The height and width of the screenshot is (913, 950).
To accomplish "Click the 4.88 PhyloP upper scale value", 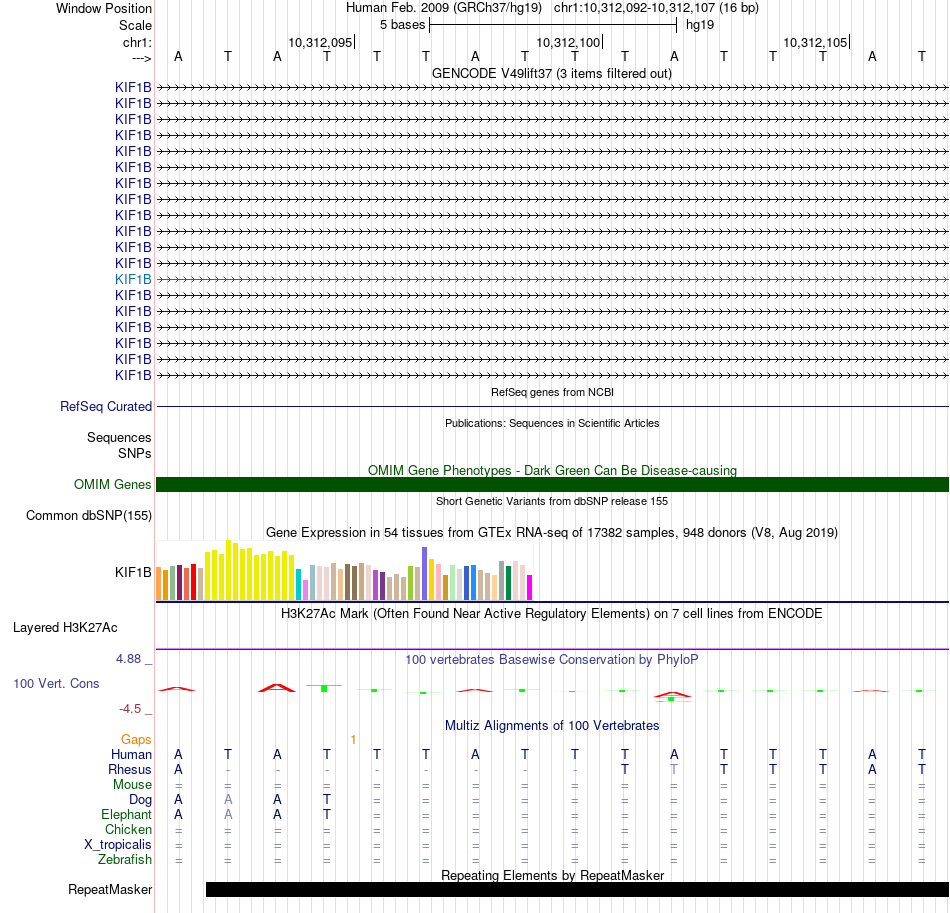I will click(128, 659).
